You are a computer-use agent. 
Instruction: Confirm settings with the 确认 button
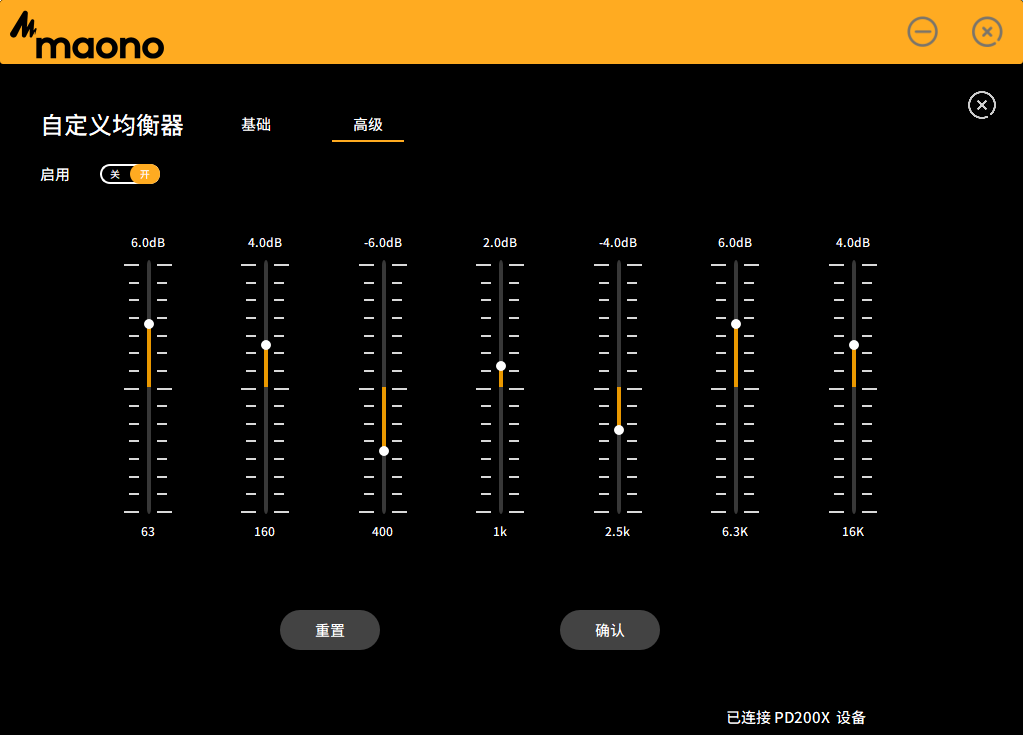tap(609, 630)
